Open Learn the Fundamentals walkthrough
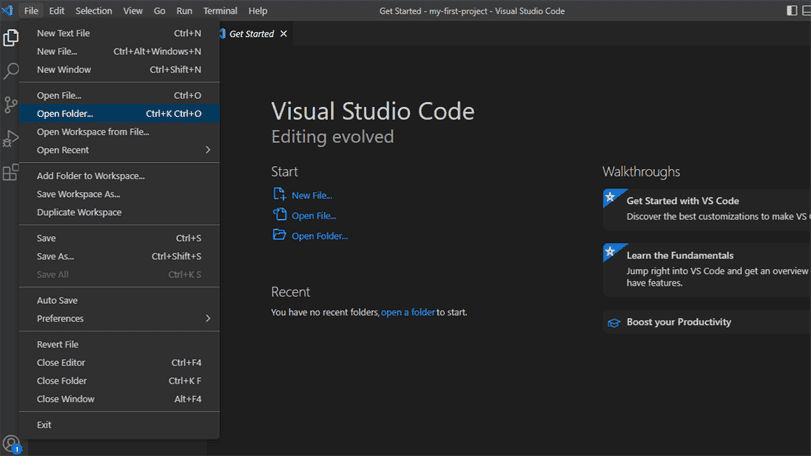This screenshot has height=456, width=811. point(707,269)
